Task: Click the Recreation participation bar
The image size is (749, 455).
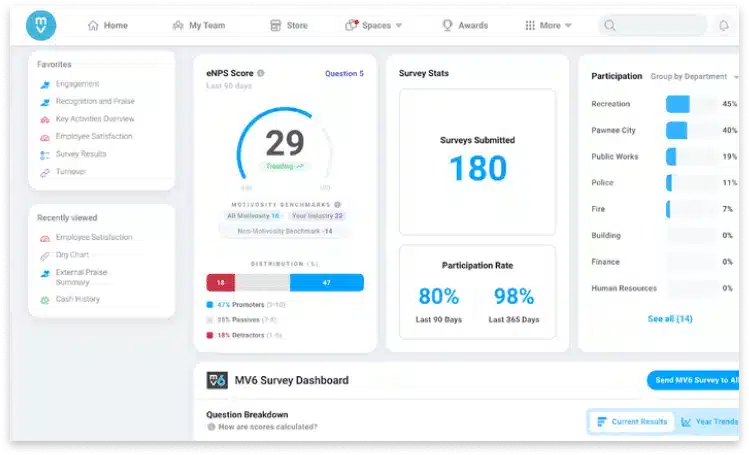Action: pos(678,104)
